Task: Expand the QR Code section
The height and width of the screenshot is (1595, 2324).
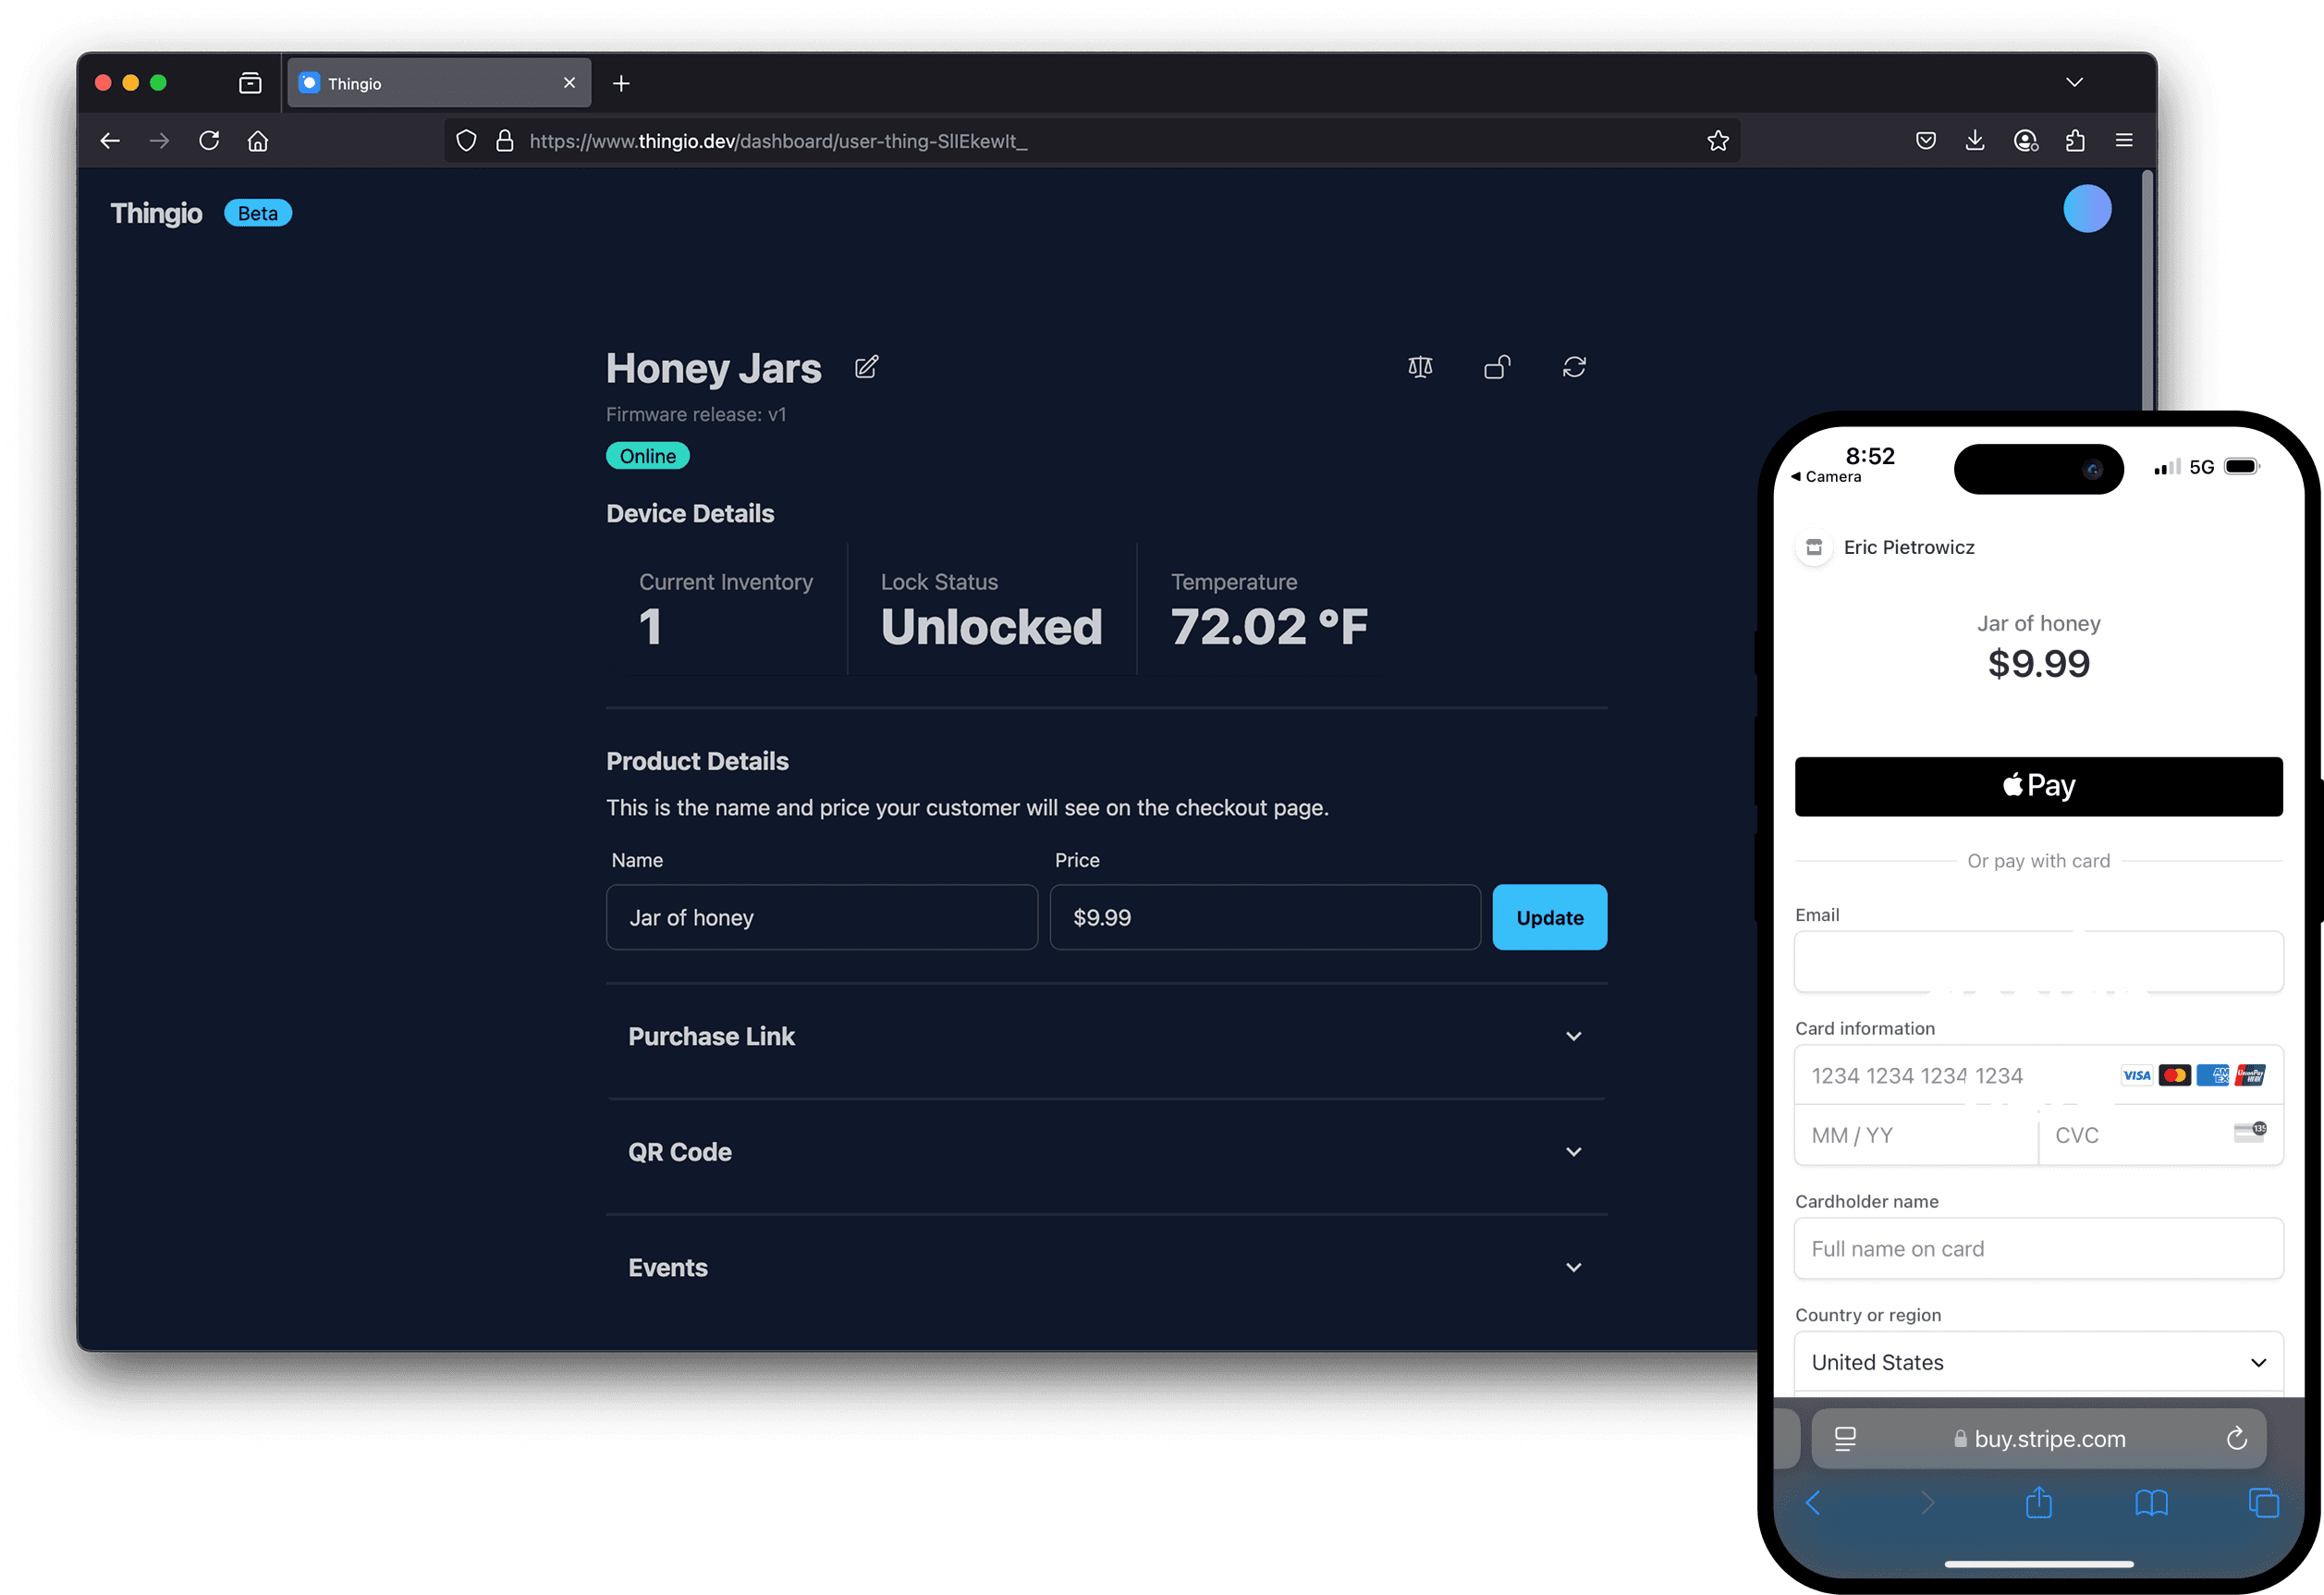Action: point(1107,1152)
